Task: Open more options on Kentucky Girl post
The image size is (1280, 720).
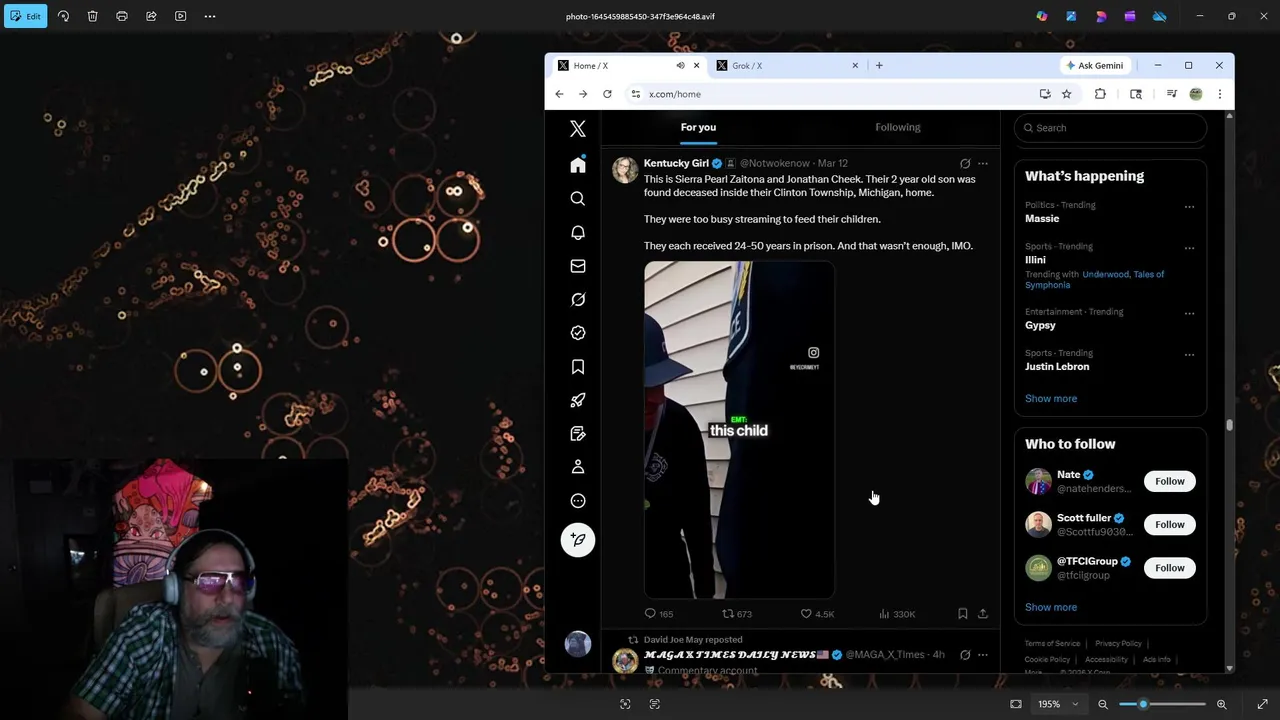Action: pos(983,164)
